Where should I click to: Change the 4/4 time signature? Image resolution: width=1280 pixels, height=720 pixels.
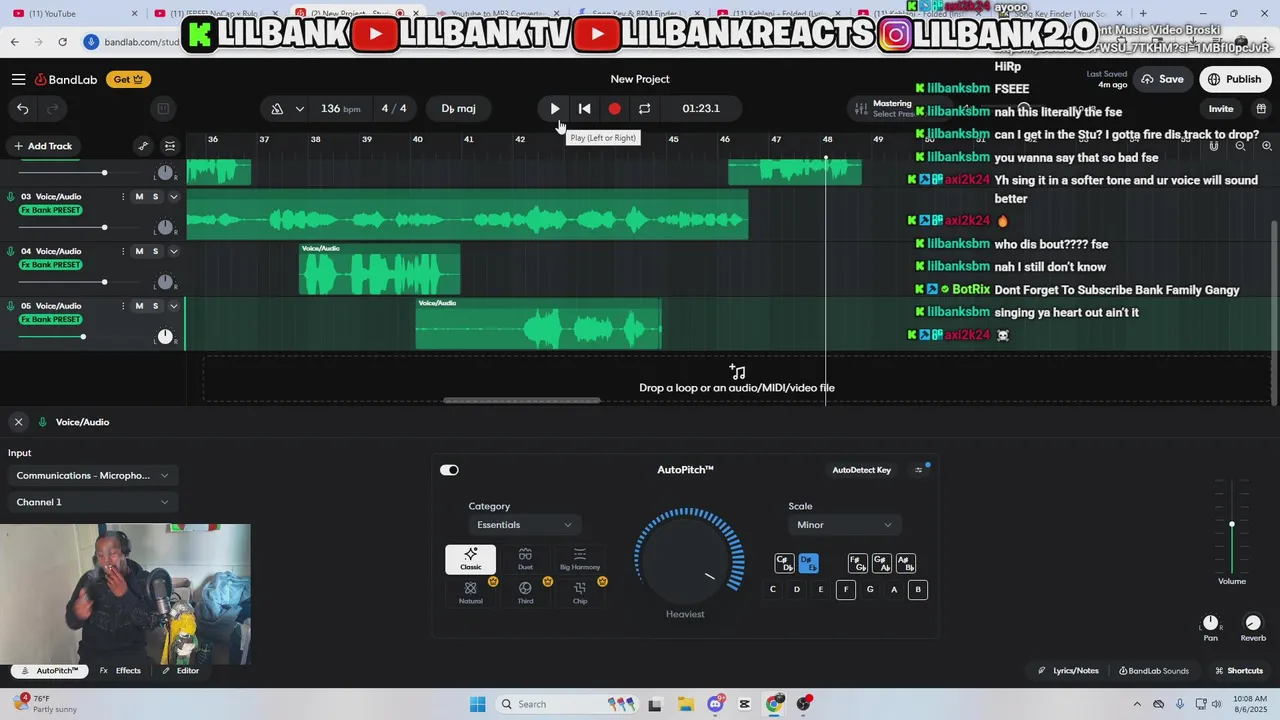[x=394, y=108]
